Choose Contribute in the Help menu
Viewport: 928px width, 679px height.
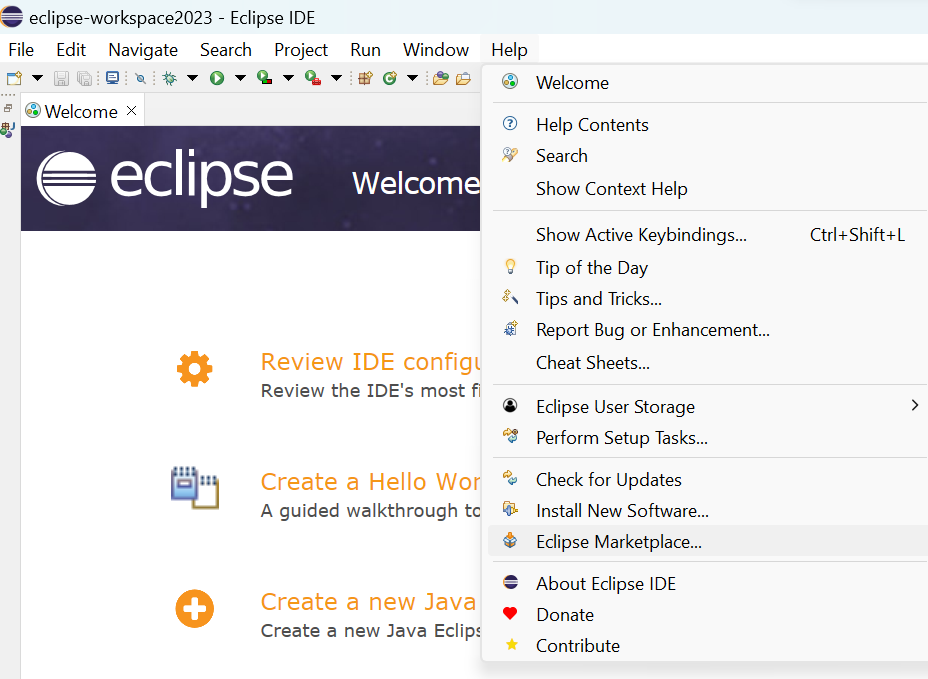coord(708,646)
